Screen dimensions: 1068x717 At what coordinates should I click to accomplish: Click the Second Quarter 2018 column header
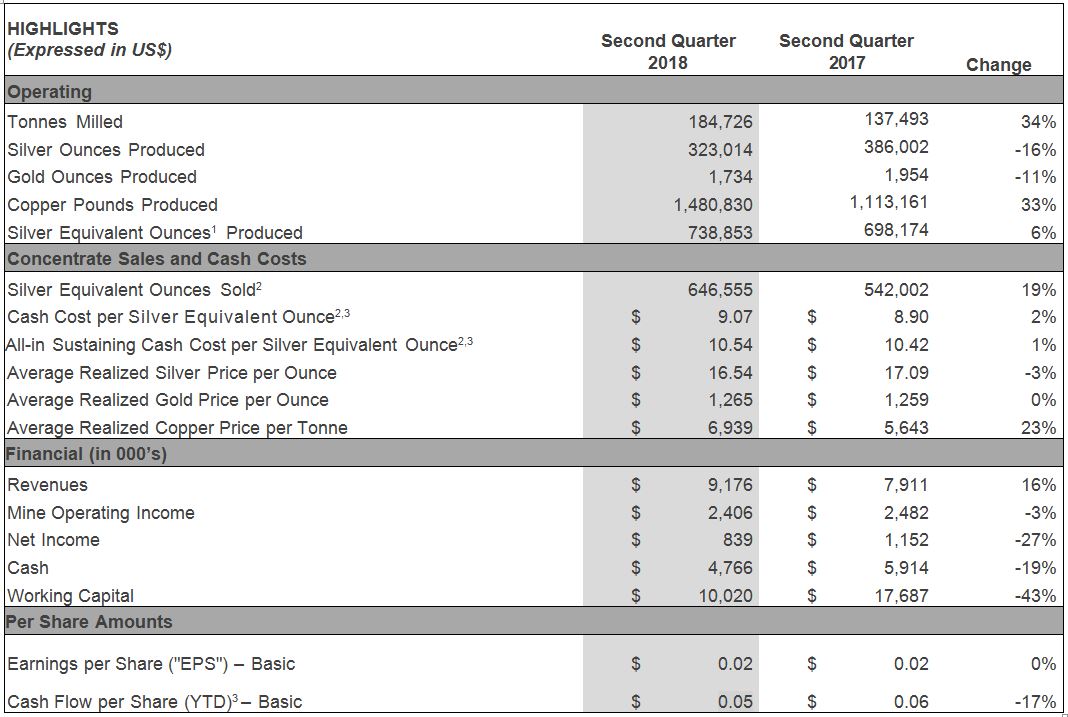point(668,52)
